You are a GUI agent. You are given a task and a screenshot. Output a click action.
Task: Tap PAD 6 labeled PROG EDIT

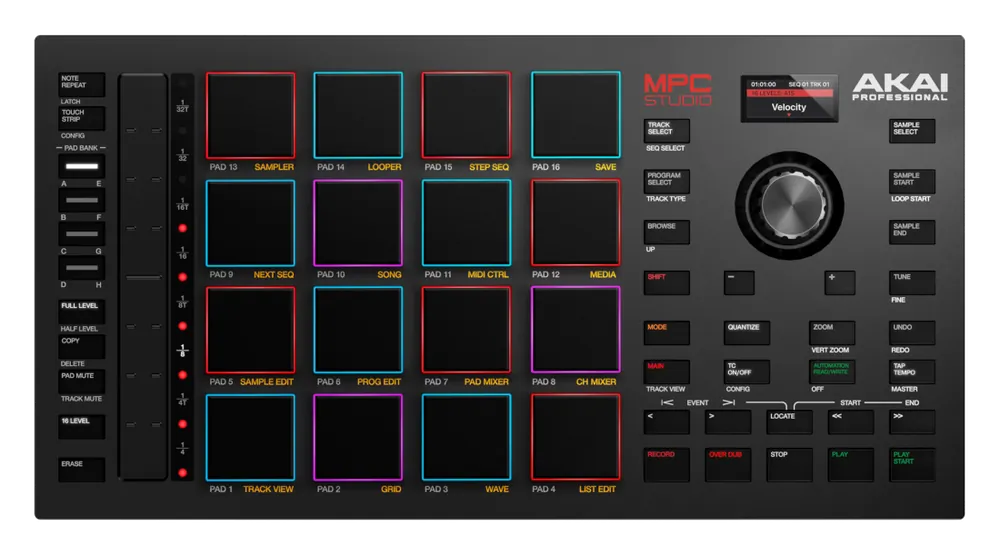[358, 330]
